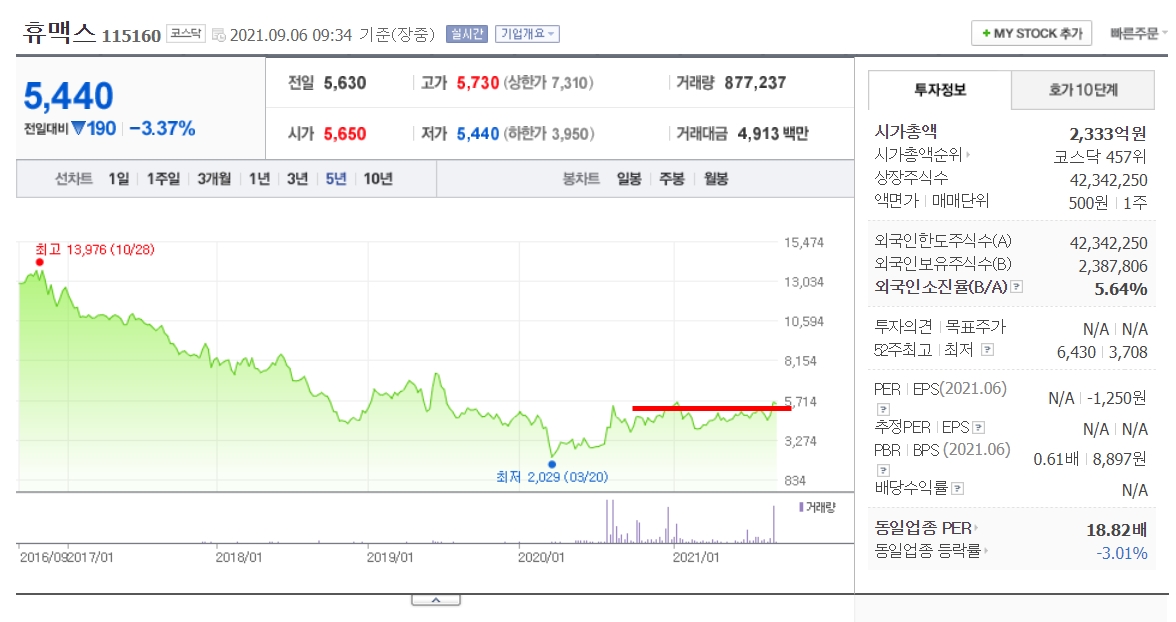Click the change percentage -3.37%
Screen dimensions: 1176x622
click(162, 128)
